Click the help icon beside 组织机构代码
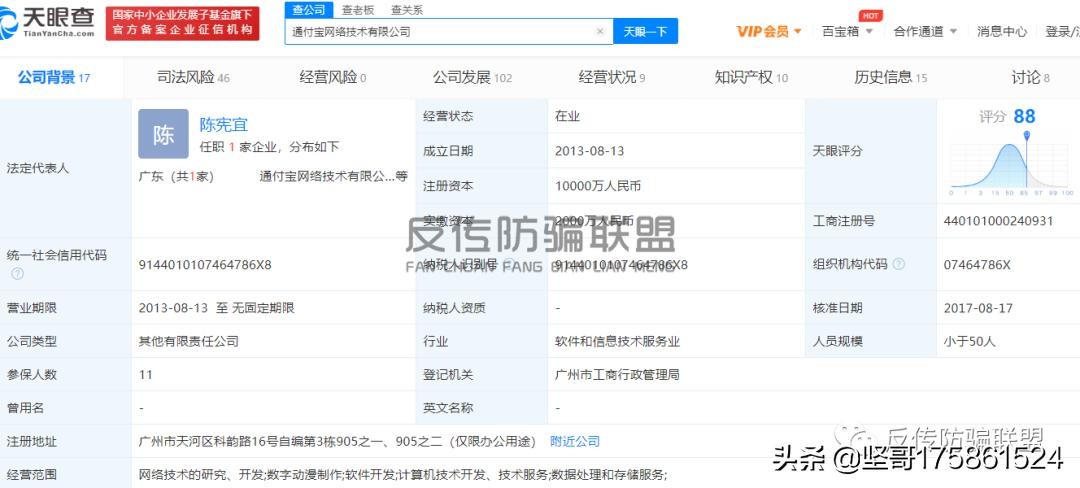This screenshot has width=1080, height=488. pos(898,264)
